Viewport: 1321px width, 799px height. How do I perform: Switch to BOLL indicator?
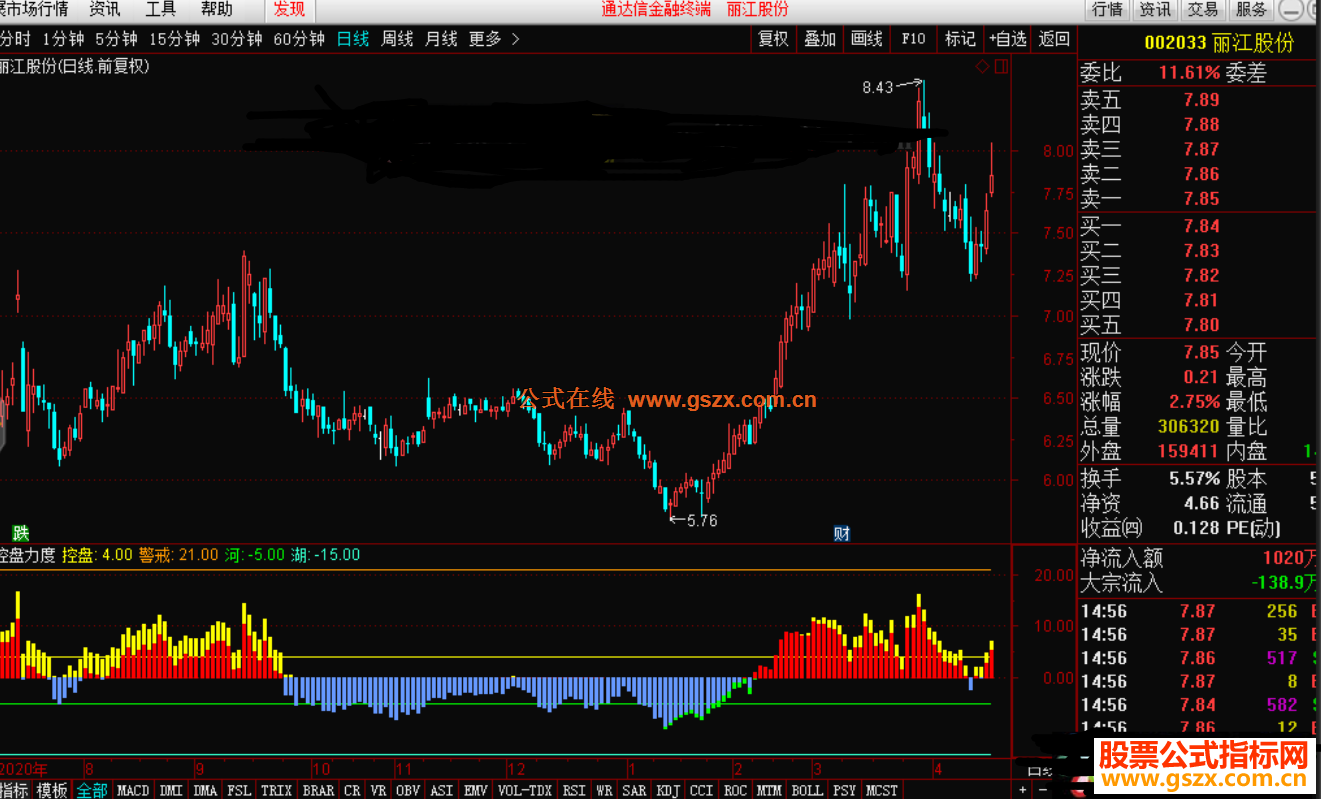(807, 790)
